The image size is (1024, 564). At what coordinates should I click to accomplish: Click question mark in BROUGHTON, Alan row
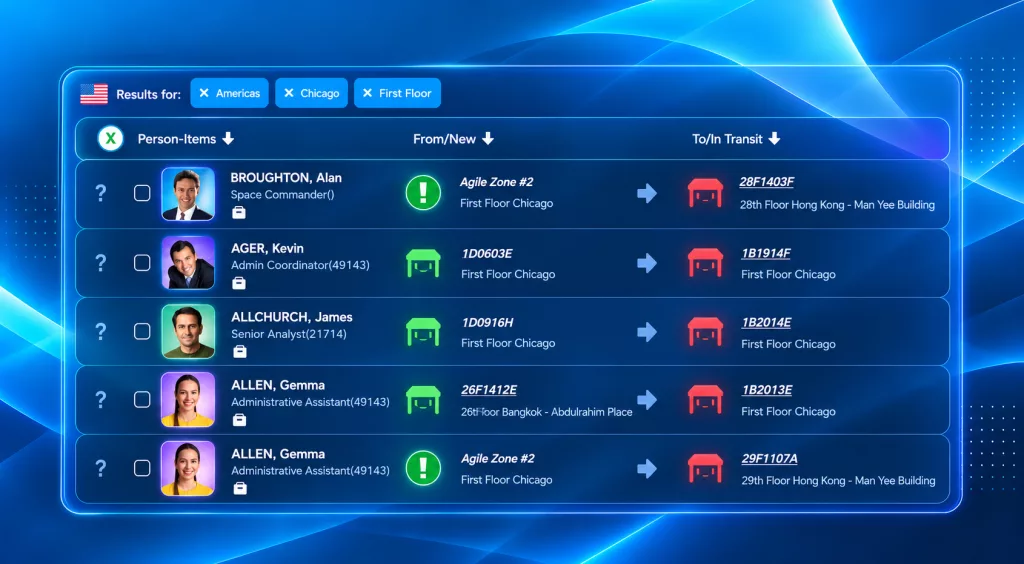(101, 193)
